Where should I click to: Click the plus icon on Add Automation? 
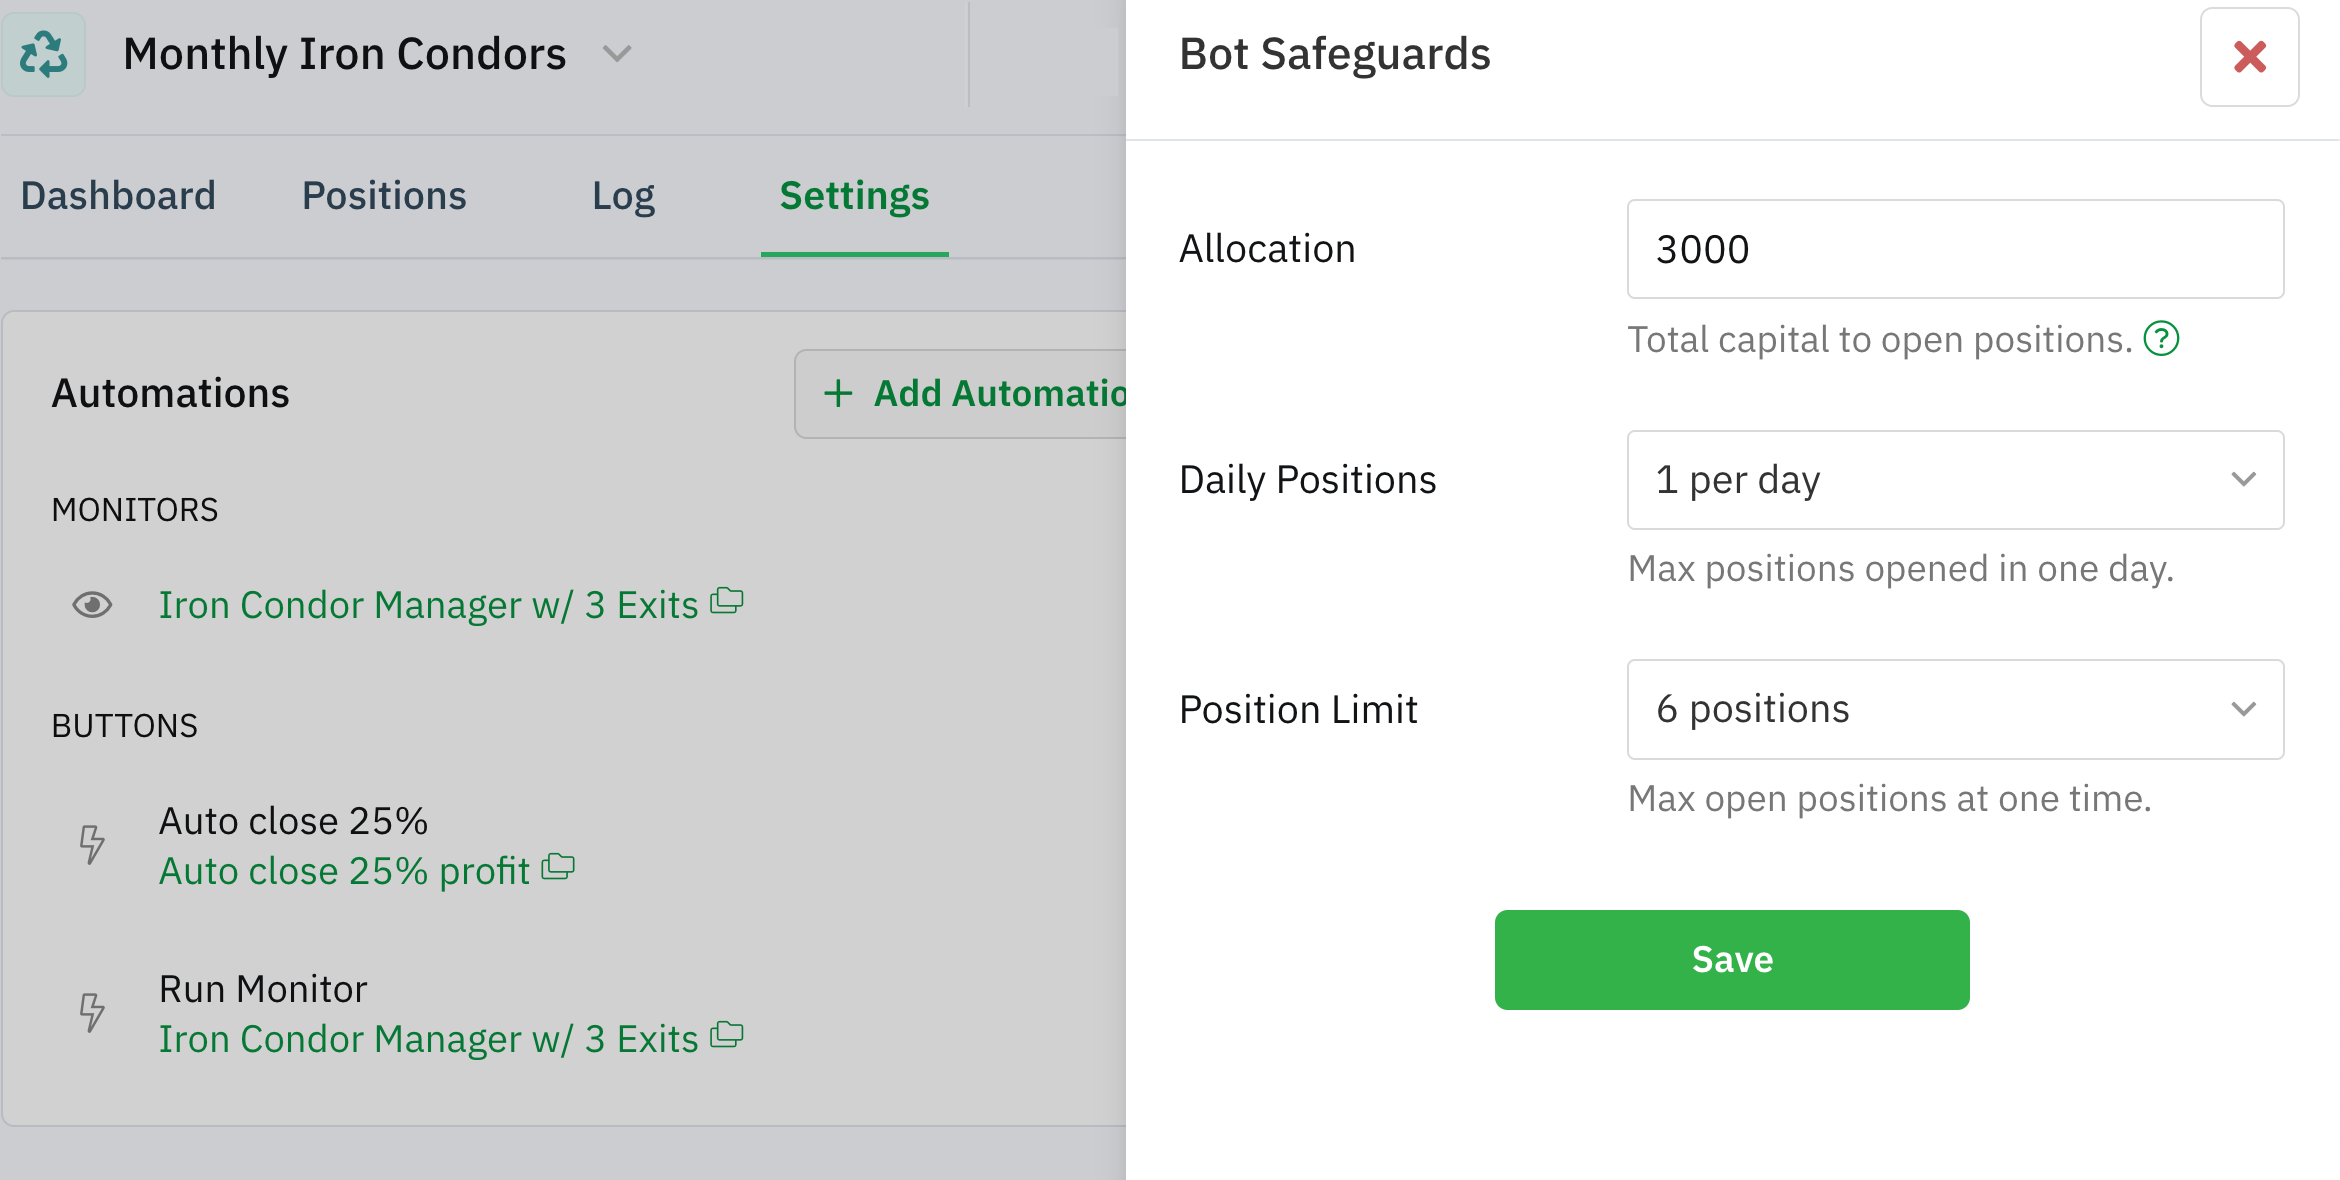838,394
